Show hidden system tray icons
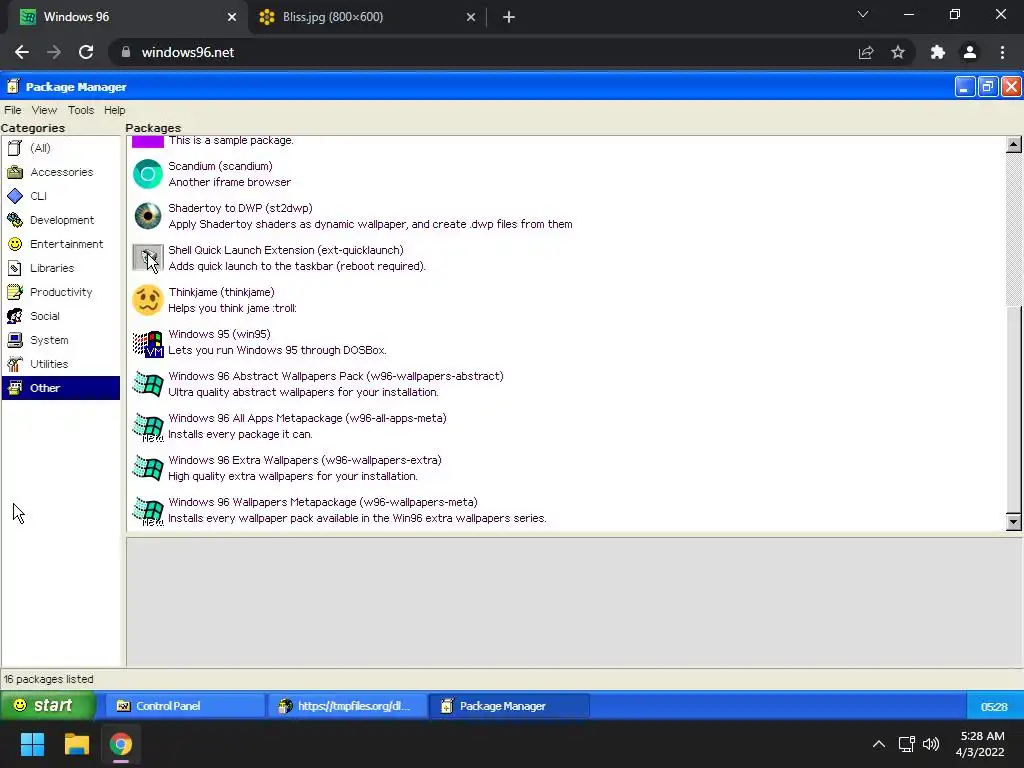Viewport: 1024px width, 768px height. [x=879, y=744]
